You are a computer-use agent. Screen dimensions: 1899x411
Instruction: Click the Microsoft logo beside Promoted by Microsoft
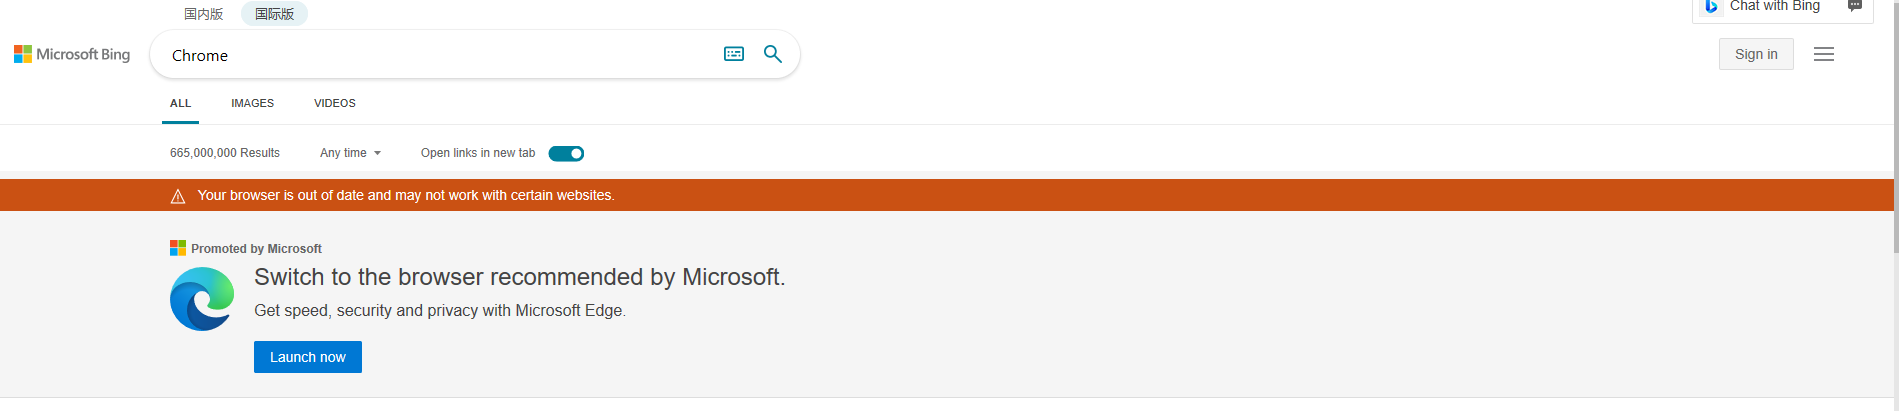[x=178, y=248]
